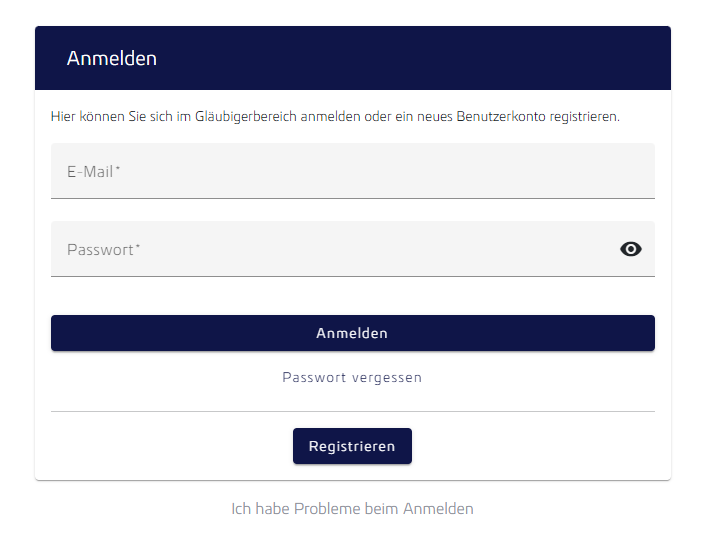Viewport: 721px width, 553px height.
Task: Click the Anmelden title in dark header
Action: click(x=112, y=58)
